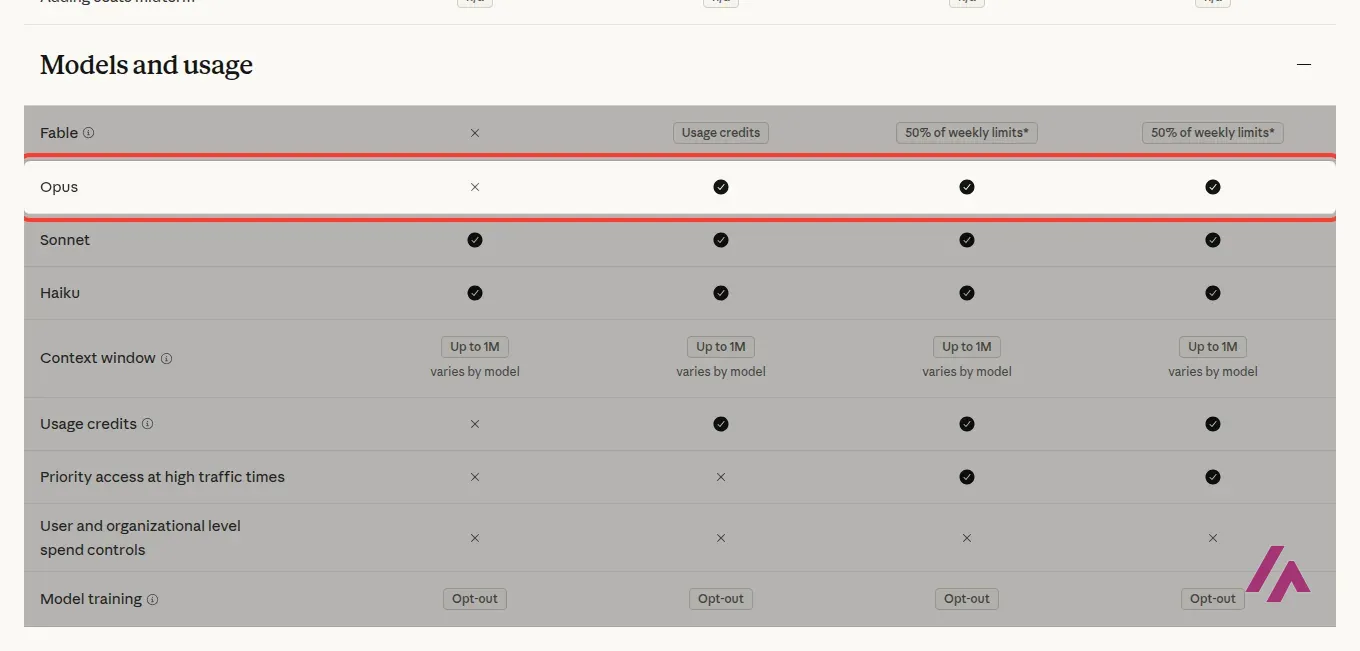Click the Usage credits badge in Fable row

point(721,132)
